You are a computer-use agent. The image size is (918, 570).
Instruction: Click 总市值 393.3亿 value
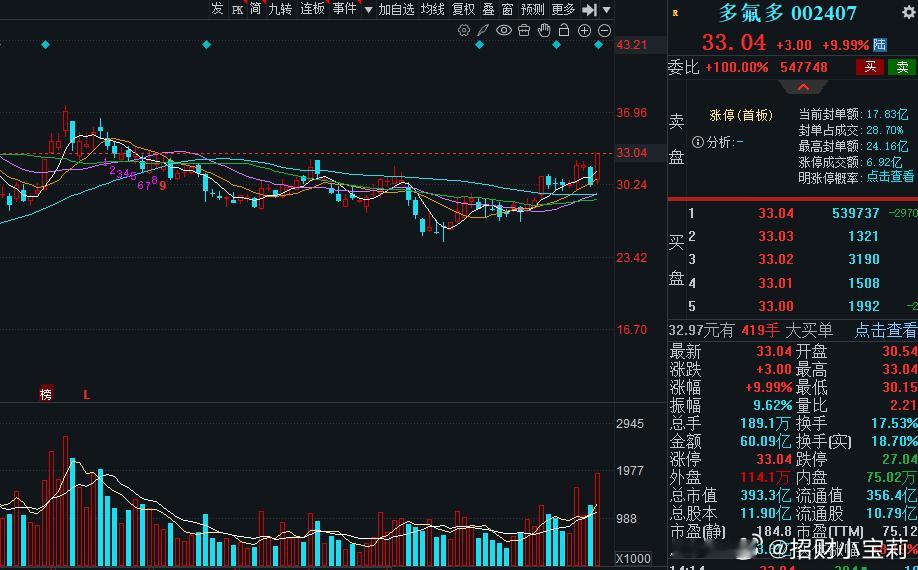766,496
